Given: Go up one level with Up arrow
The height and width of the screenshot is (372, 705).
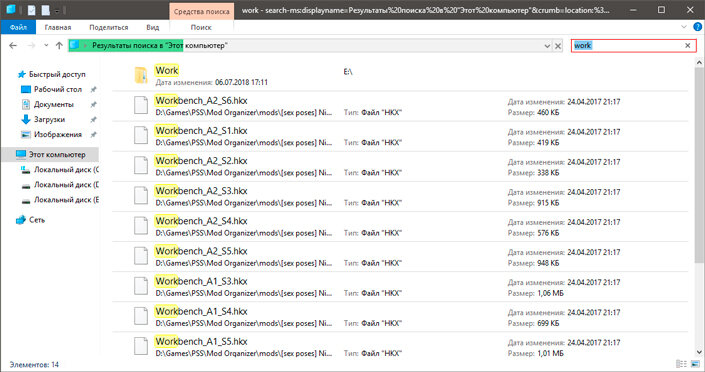Looking at the screenshot, I should click(x=59, y=45).
